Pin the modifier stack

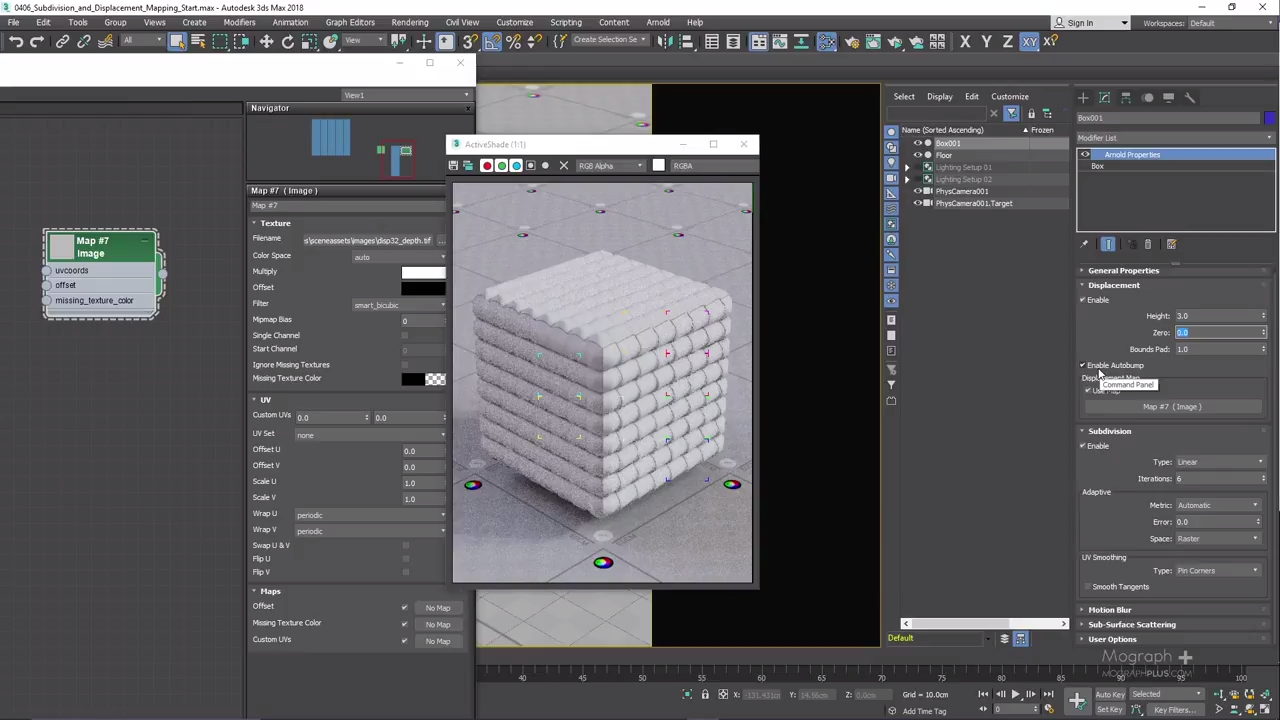[x=1084, y=244]
